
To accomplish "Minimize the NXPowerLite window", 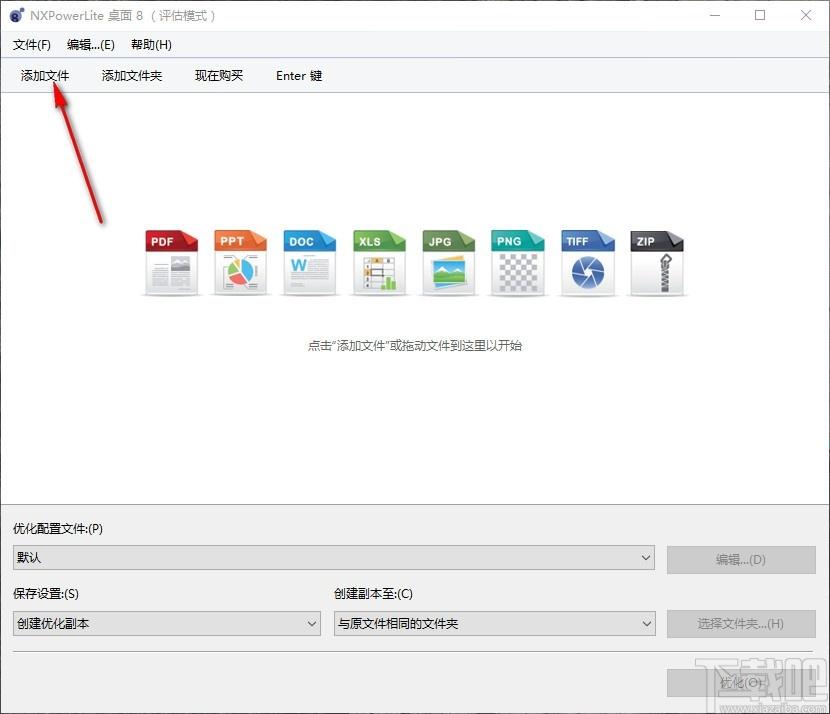I will pyautogui.click(x=715, y=15).
